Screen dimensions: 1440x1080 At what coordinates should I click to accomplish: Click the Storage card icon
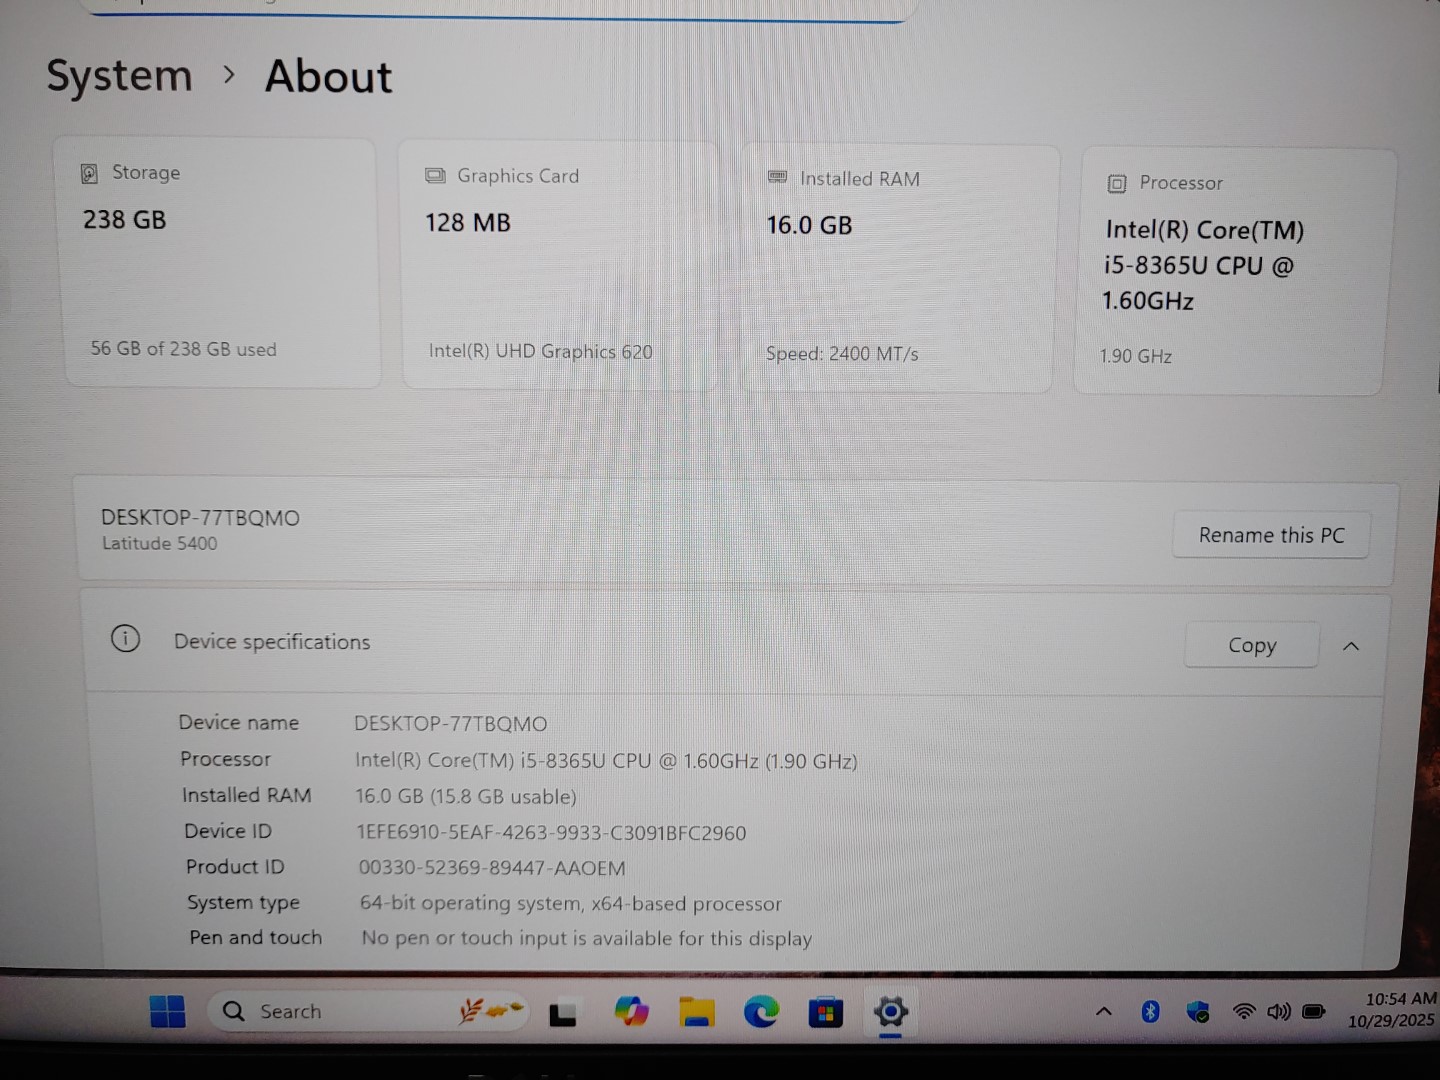(89, 173)
